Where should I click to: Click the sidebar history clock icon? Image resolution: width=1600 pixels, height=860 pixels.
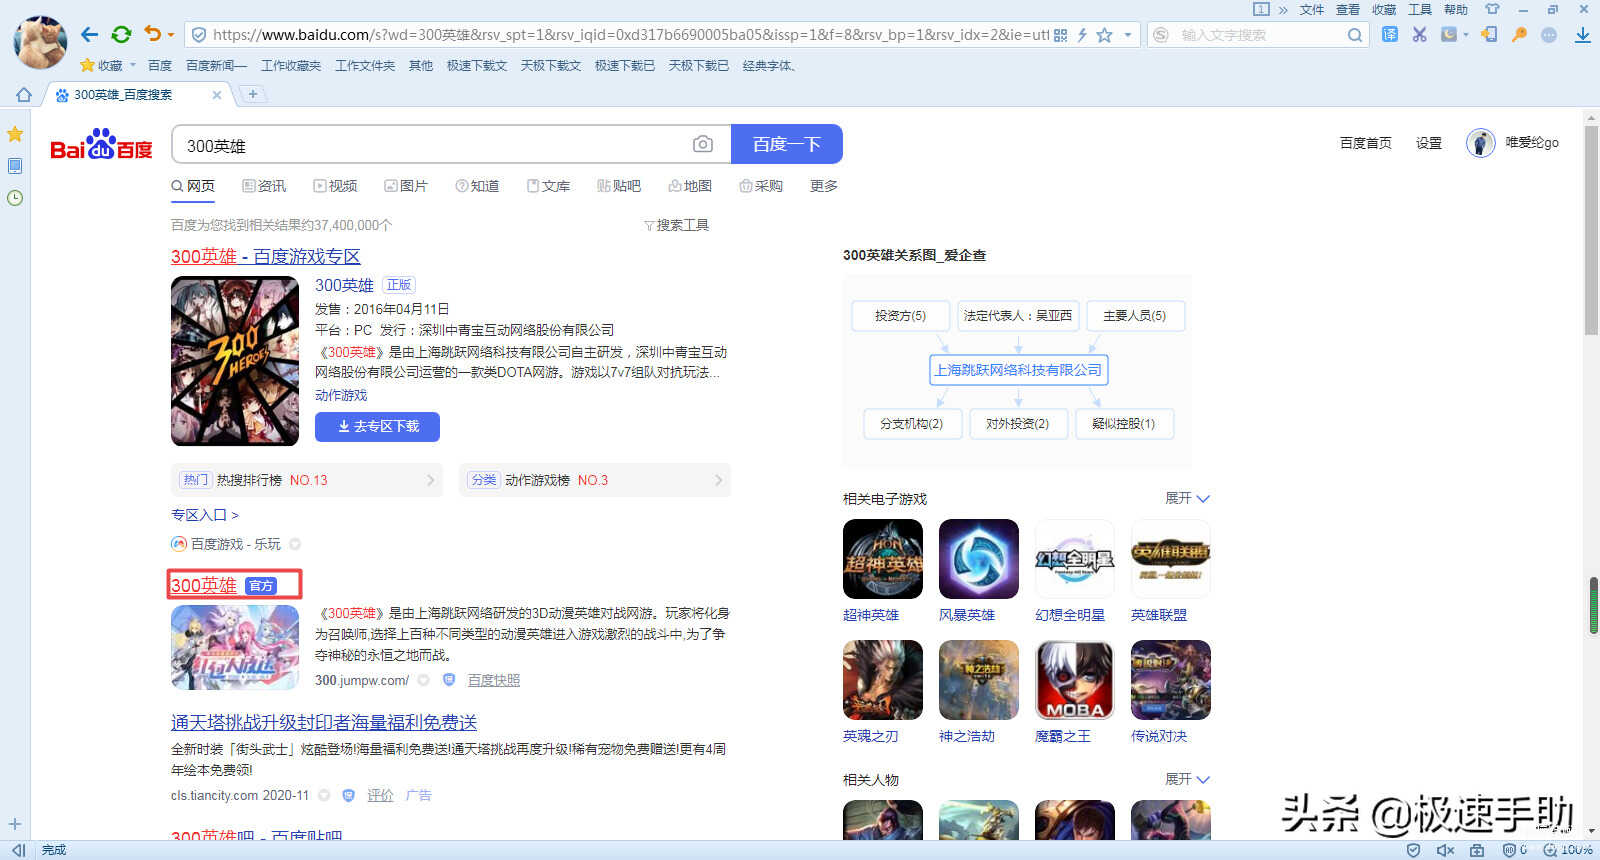pyautogui.click(x=15, y=198)
